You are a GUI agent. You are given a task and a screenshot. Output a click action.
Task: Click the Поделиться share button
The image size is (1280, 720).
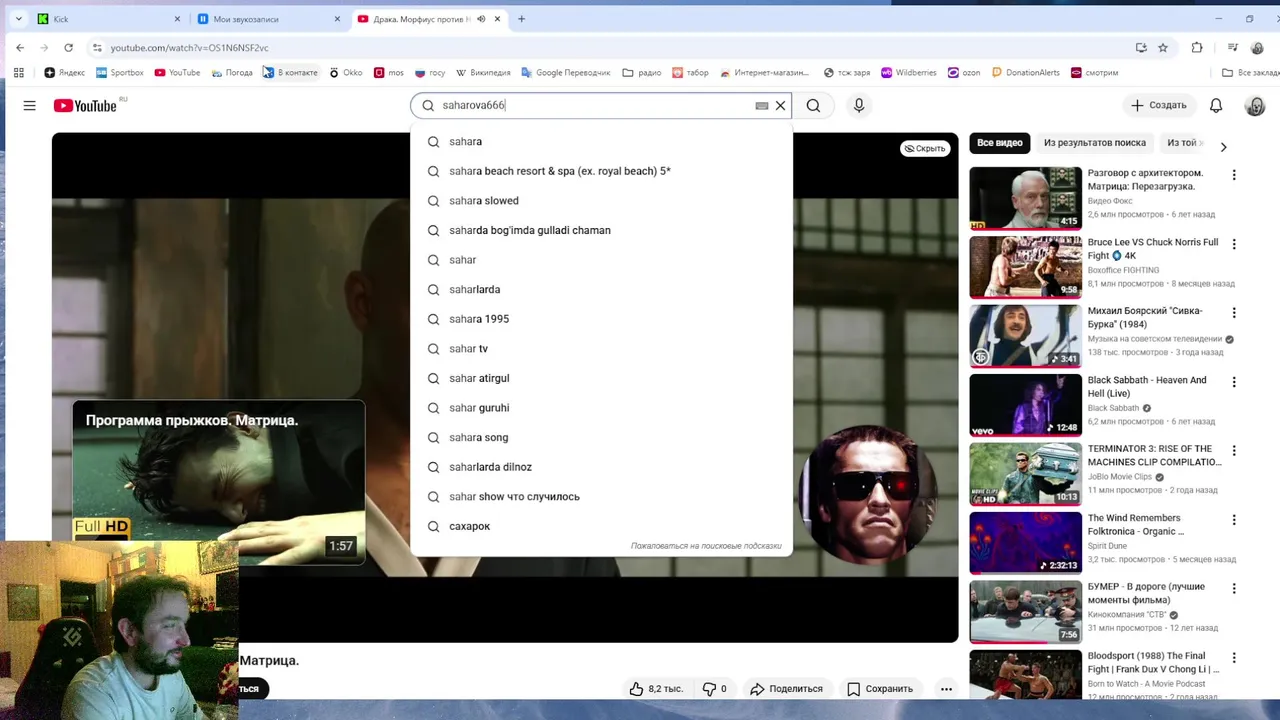coord(786,688)
